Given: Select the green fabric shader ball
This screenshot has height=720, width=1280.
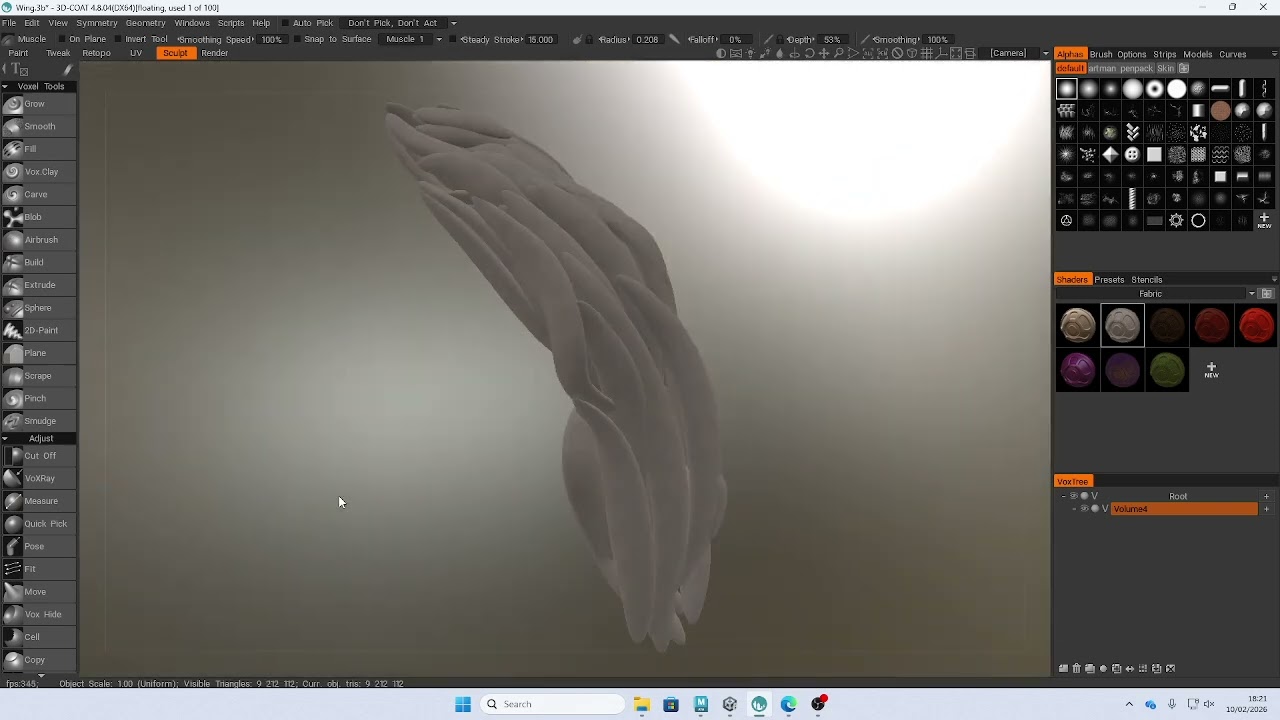Looking at the screenshot, I should click(1167, 371).
